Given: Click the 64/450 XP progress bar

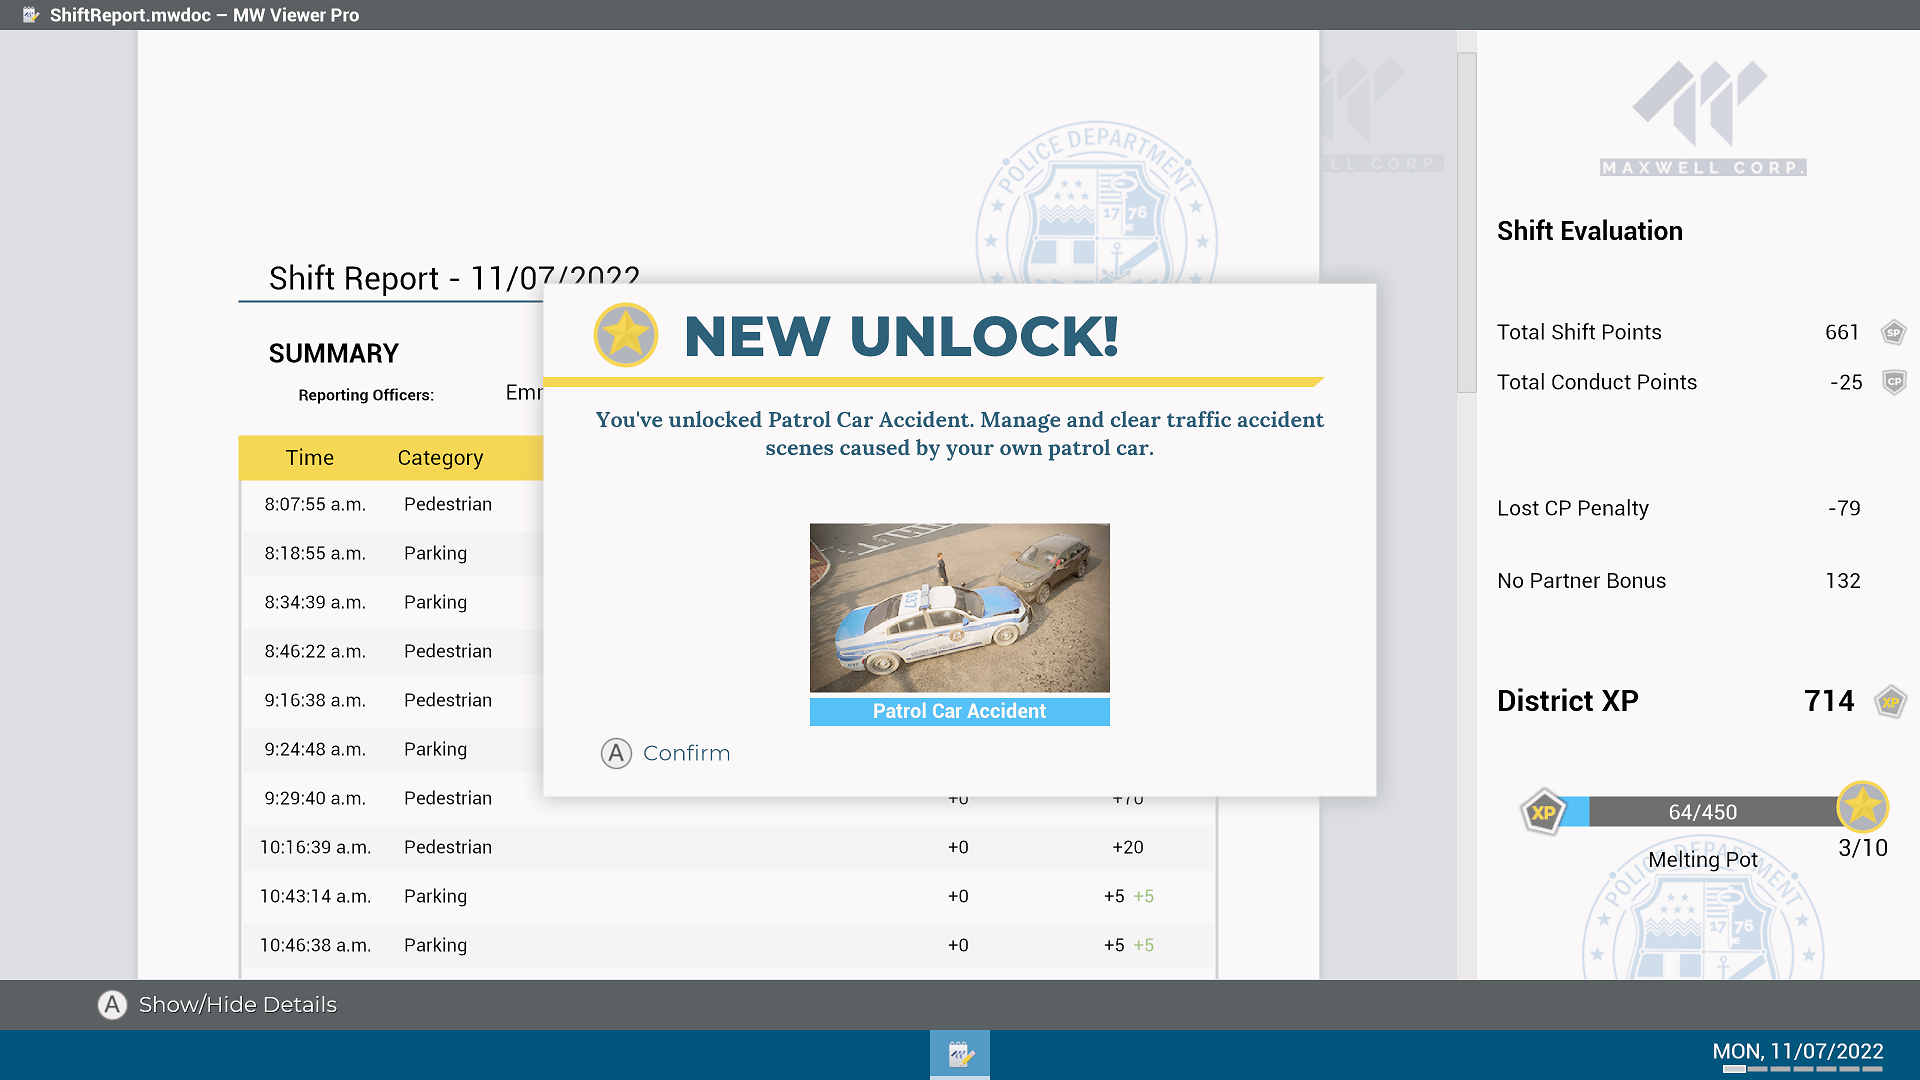Looking at the screenshot, I should click(1702, 812).
